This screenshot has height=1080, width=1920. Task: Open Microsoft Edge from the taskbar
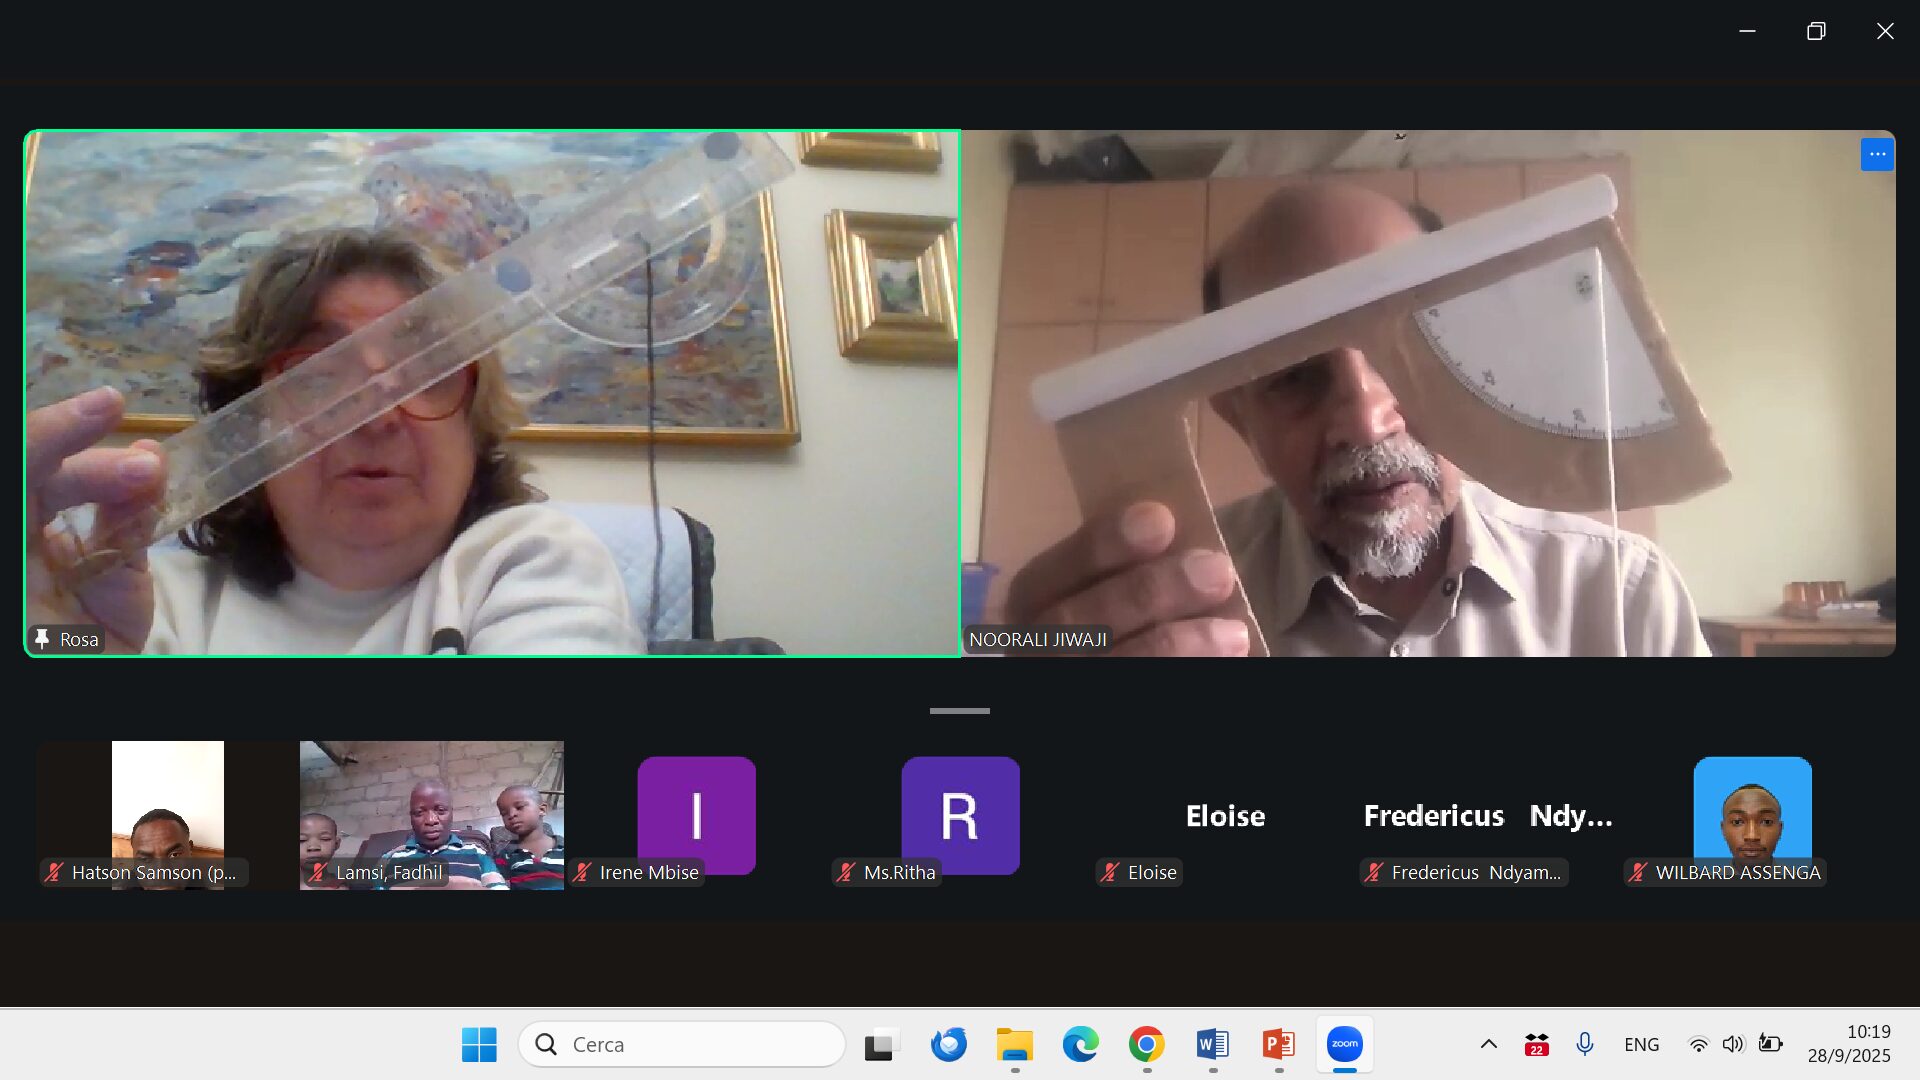(1080, 1044)
